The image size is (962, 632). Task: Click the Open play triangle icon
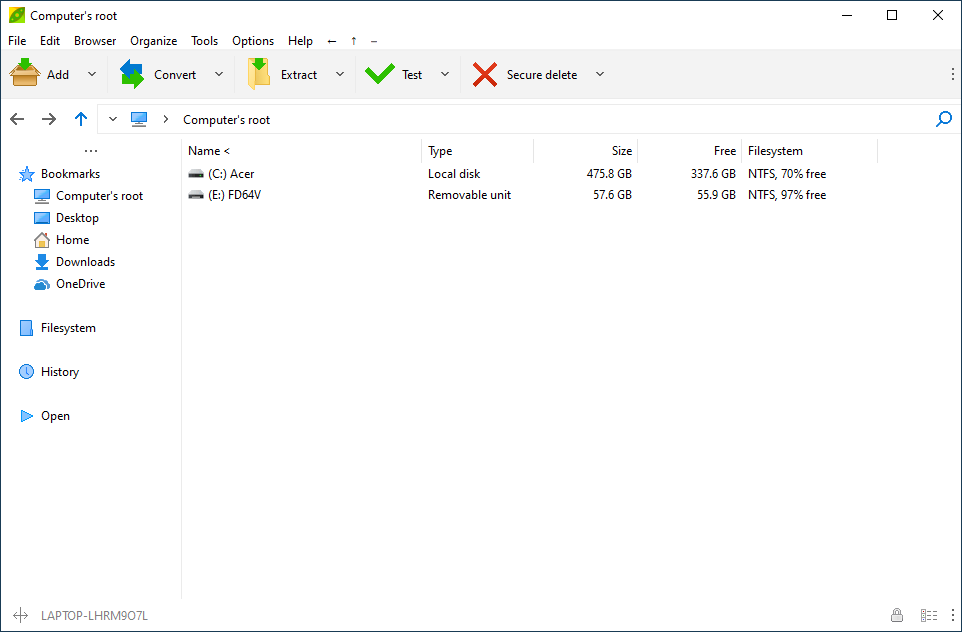pyautogui.click(x=26, y=416)
